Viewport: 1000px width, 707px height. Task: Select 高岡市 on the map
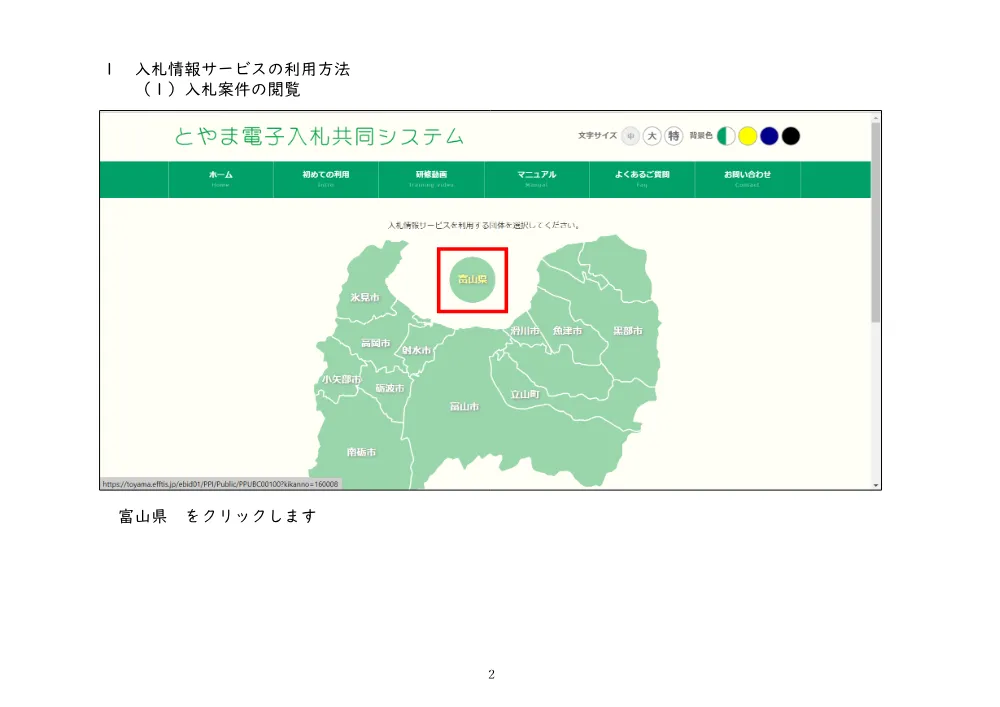coord(376,343)
